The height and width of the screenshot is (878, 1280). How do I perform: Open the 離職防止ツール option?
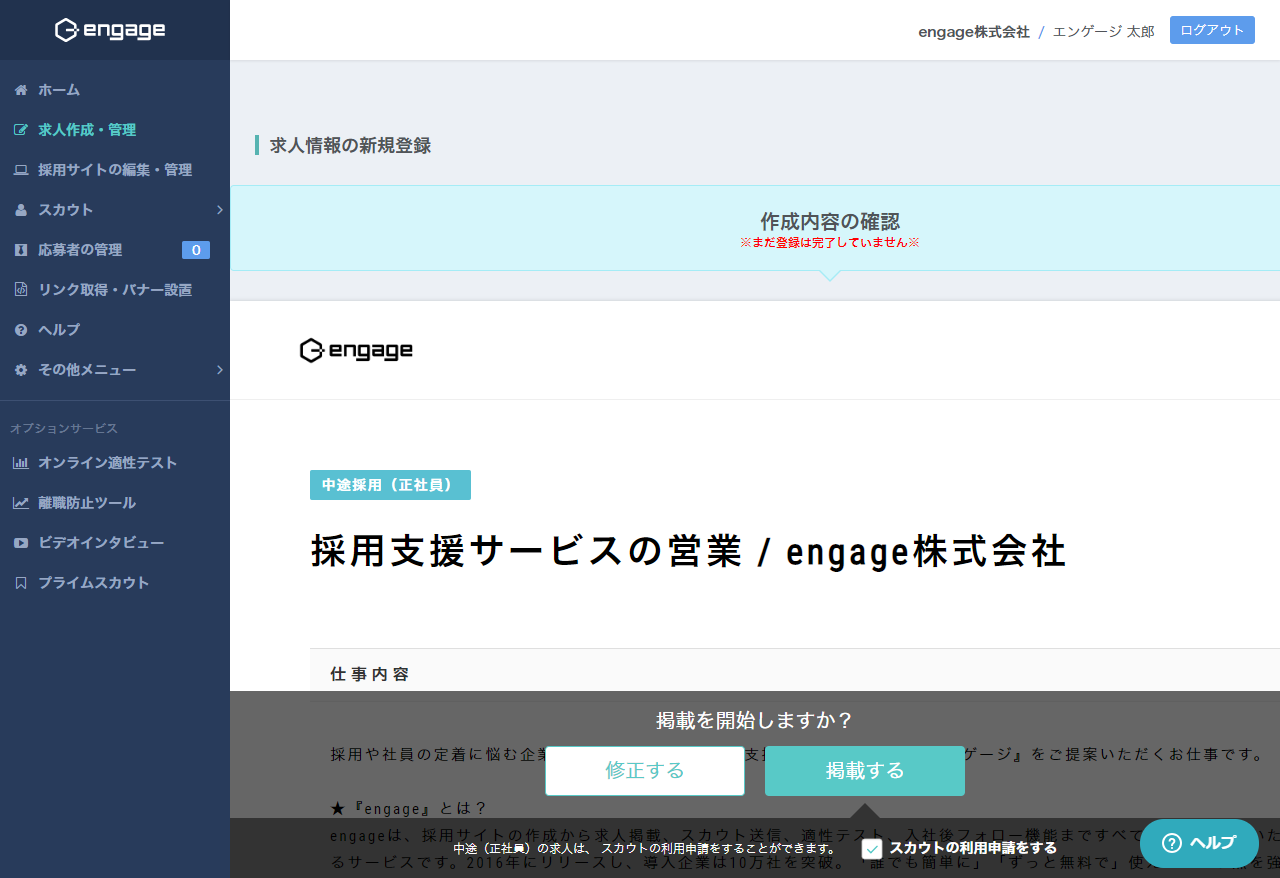point(115,503)
